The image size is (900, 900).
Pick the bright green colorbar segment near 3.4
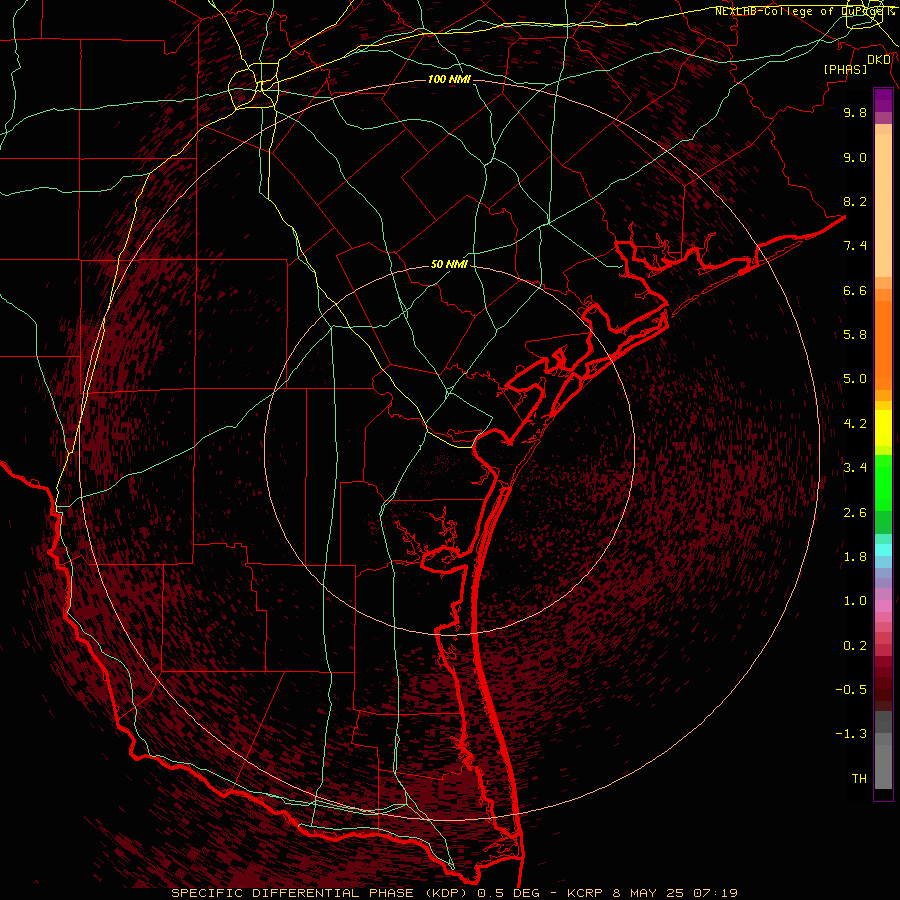(x=883, y=482)
